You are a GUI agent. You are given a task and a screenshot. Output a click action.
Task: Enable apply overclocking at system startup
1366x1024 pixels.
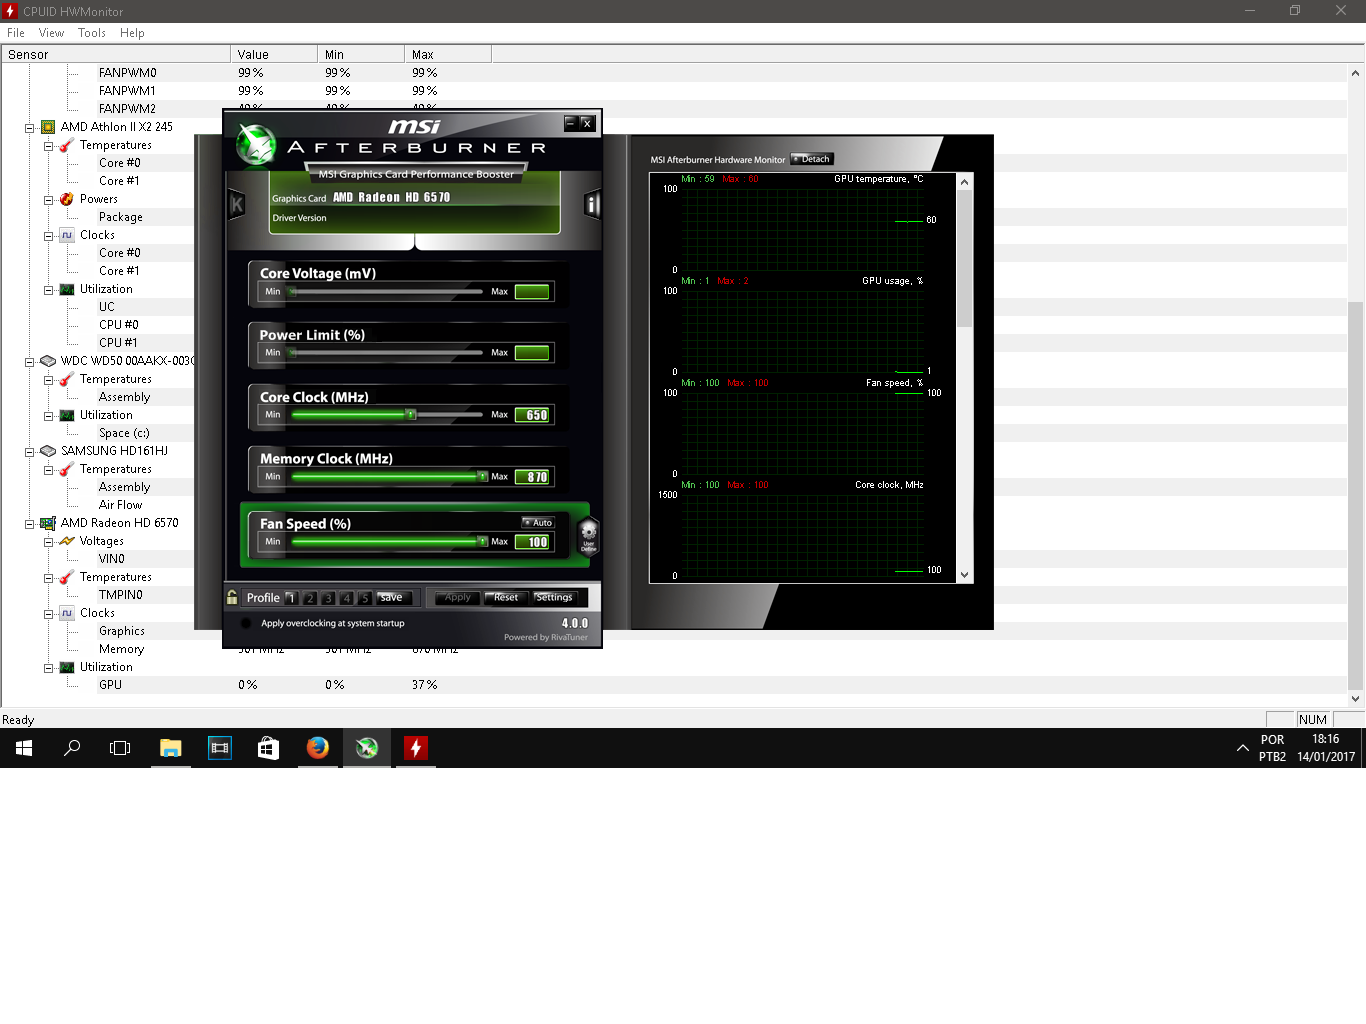[246, 623]
